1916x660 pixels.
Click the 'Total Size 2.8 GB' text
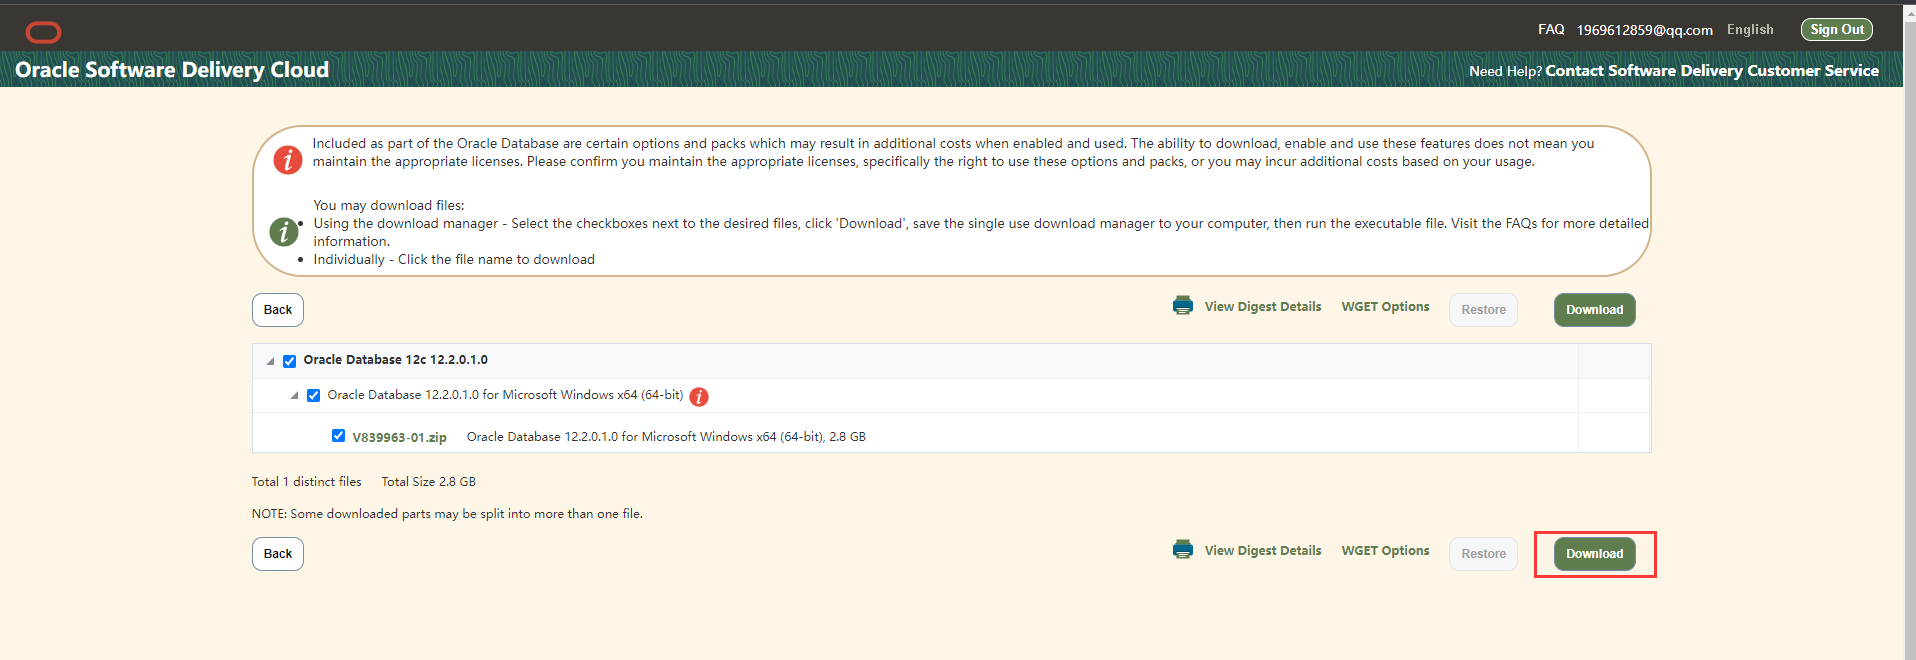(x=428, y=482)
